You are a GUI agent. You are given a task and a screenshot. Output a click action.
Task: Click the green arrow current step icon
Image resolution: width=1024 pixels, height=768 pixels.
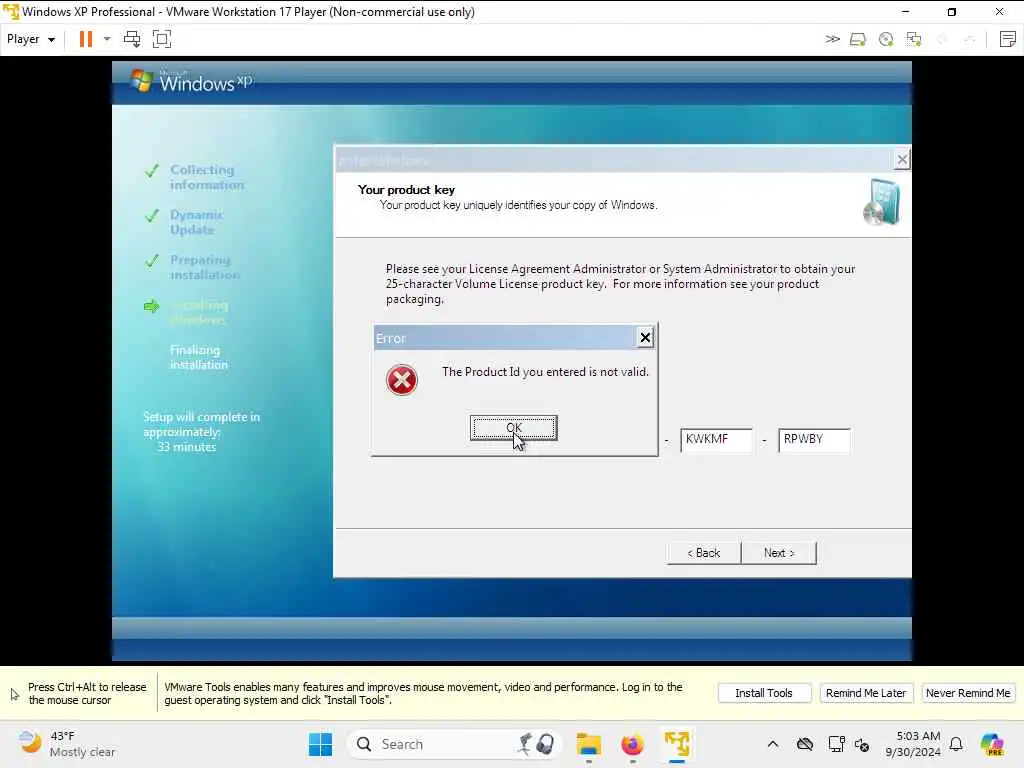(x=152, y=306)
